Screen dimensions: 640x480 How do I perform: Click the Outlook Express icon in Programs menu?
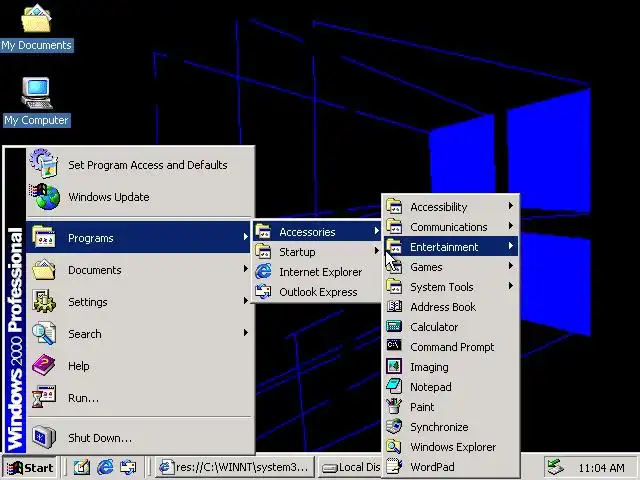tap(263, 292)
